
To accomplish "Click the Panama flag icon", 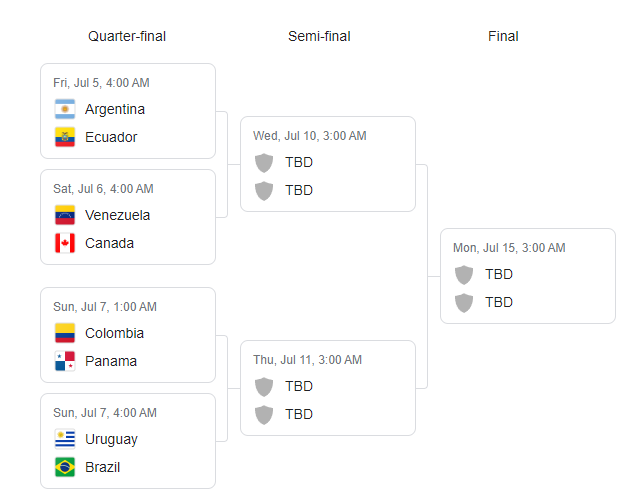I will [65, 361].
